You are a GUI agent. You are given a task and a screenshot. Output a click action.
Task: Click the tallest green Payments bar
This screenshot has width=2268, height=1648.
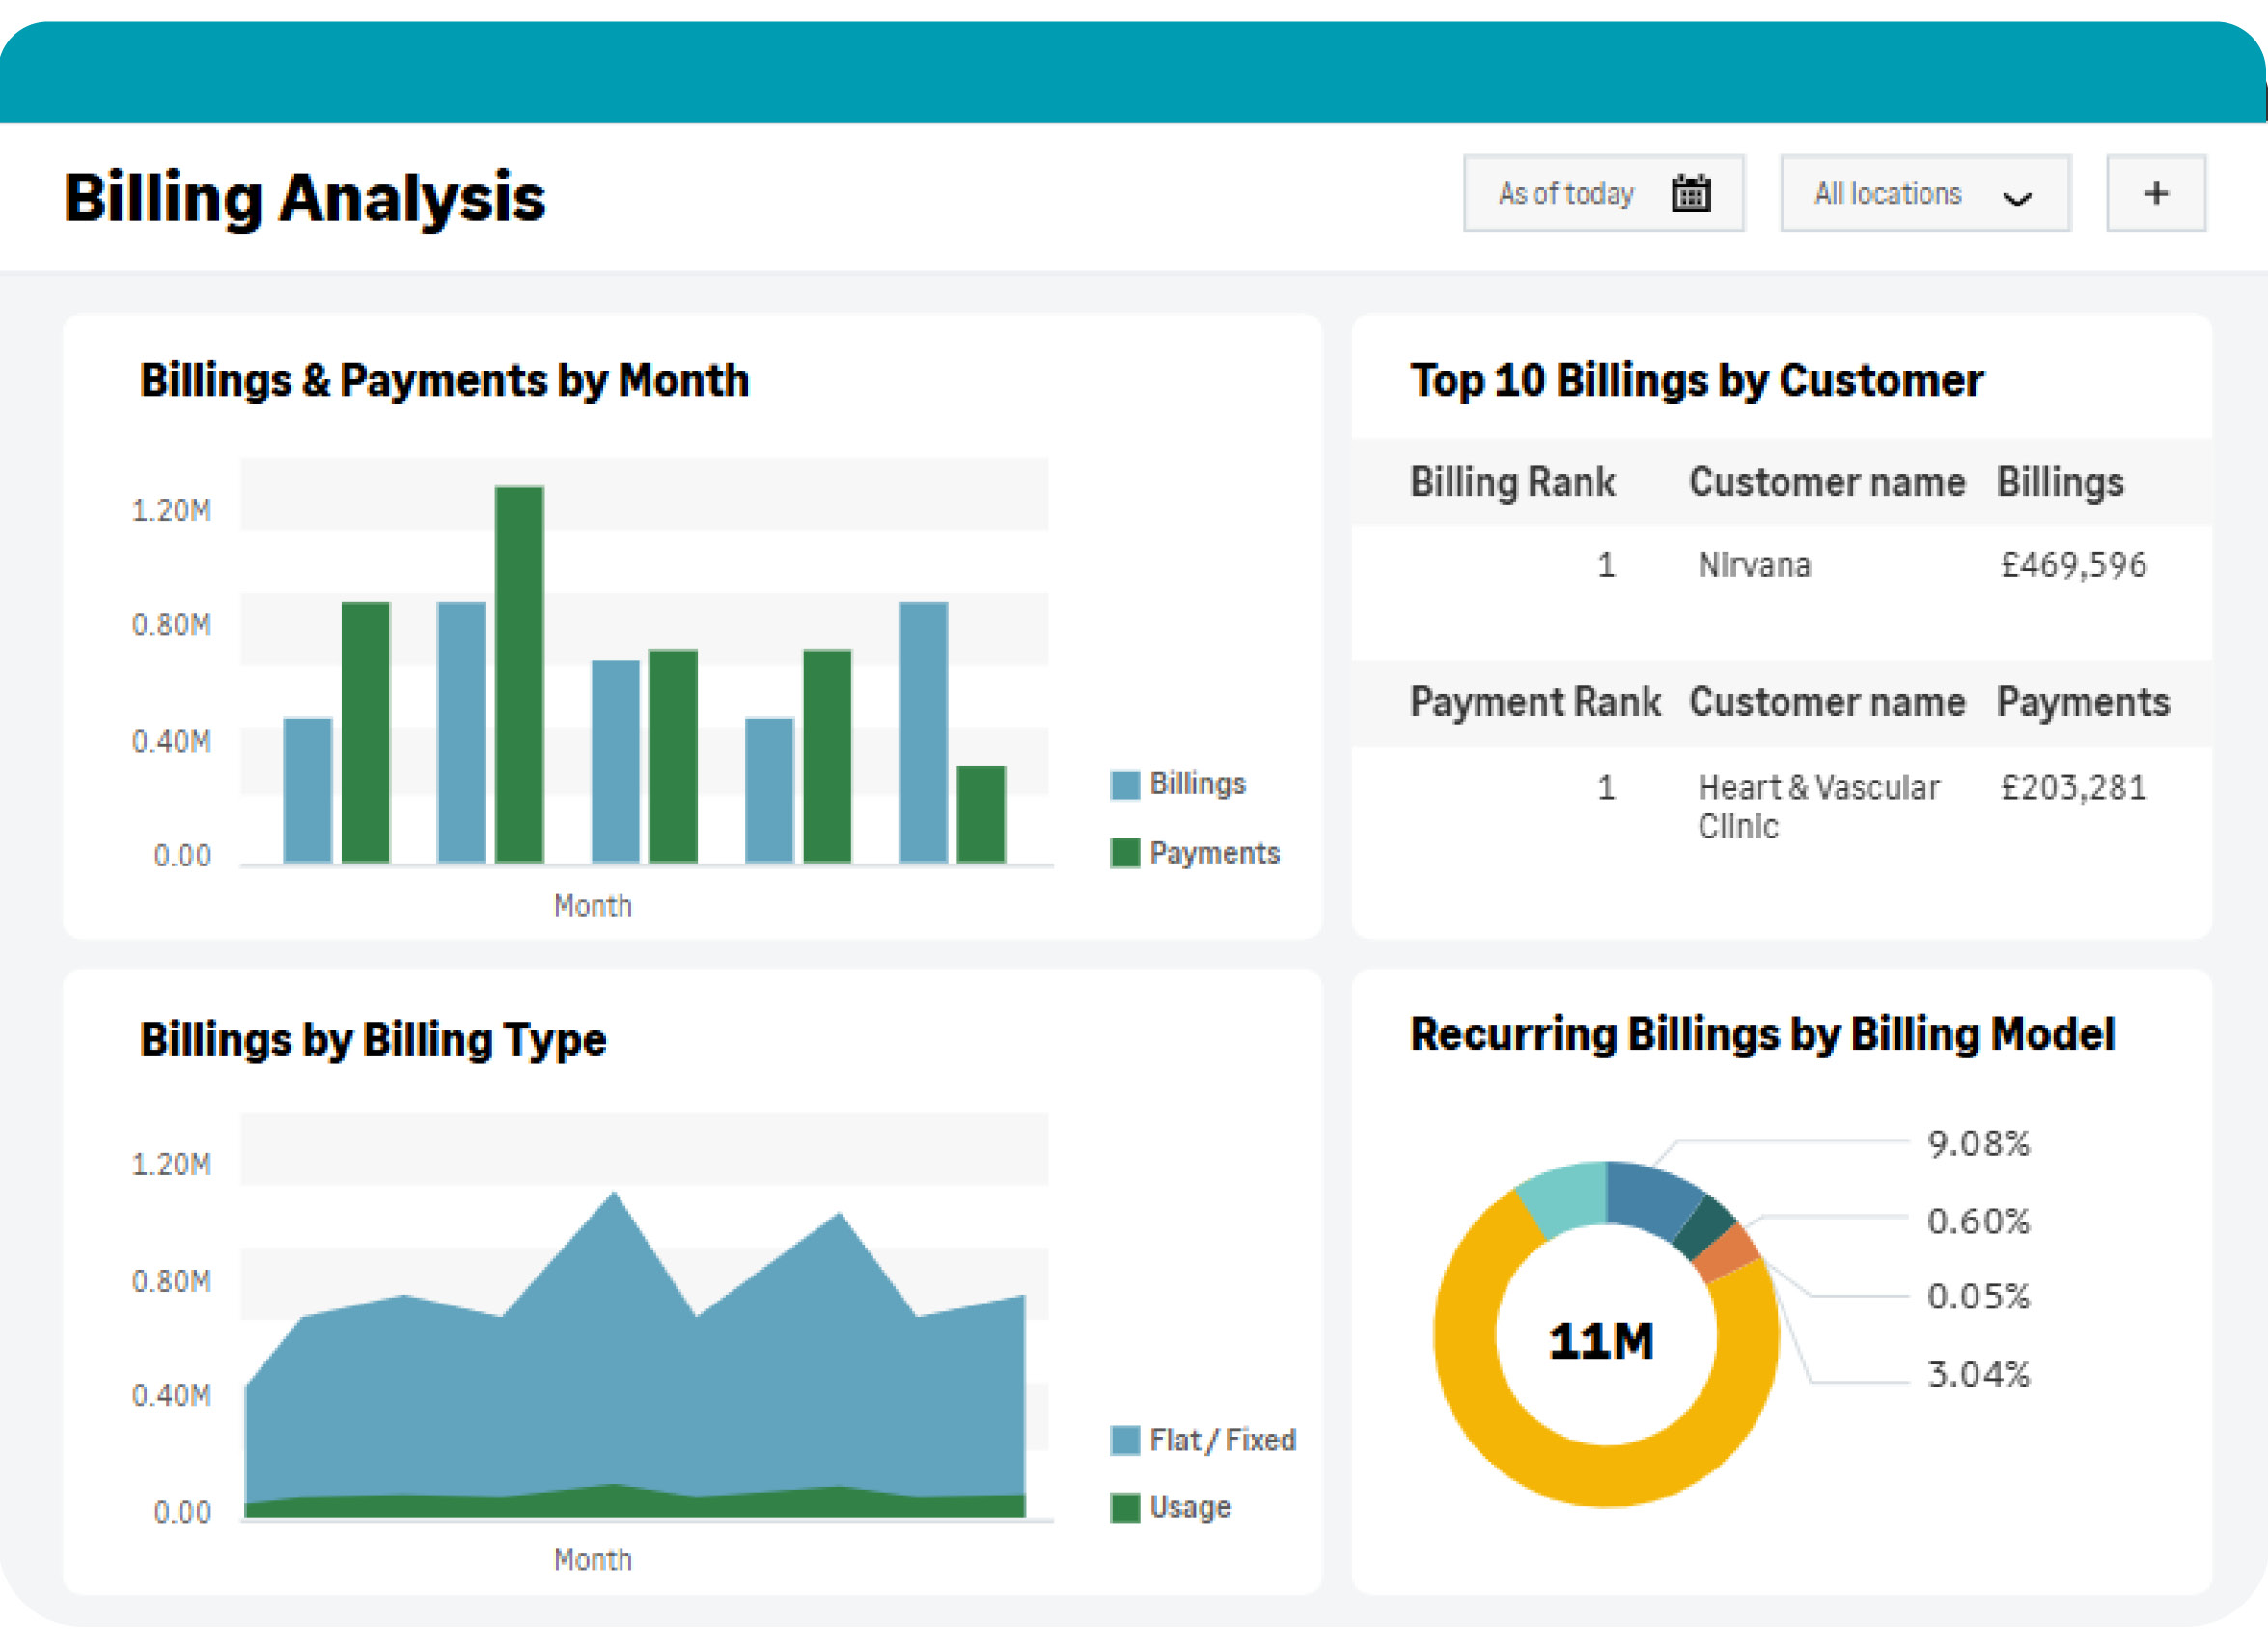coord(519,674)
